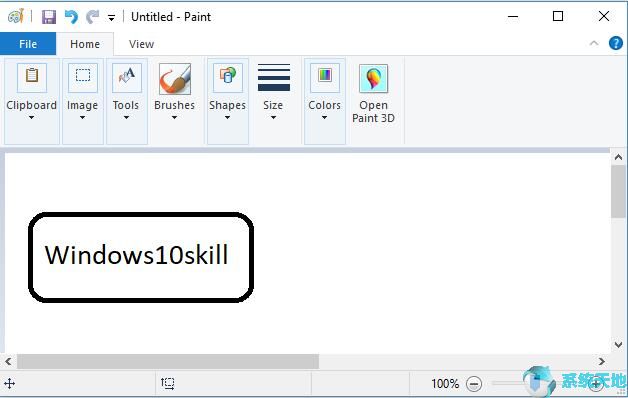Click the 100% zoom level text

[x=445, y=384]
